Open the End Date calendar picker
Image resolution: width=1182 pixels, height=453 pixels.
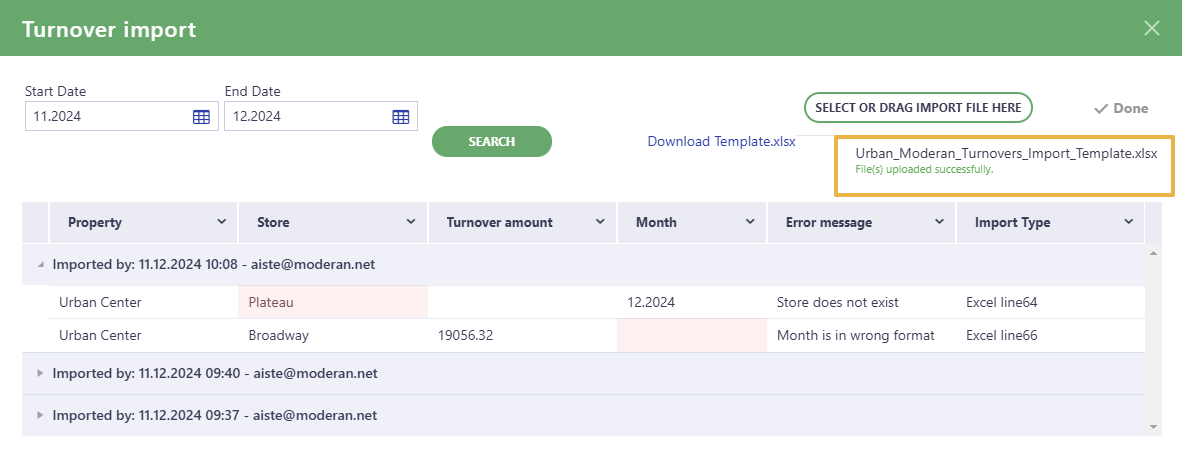pos(400,117)
